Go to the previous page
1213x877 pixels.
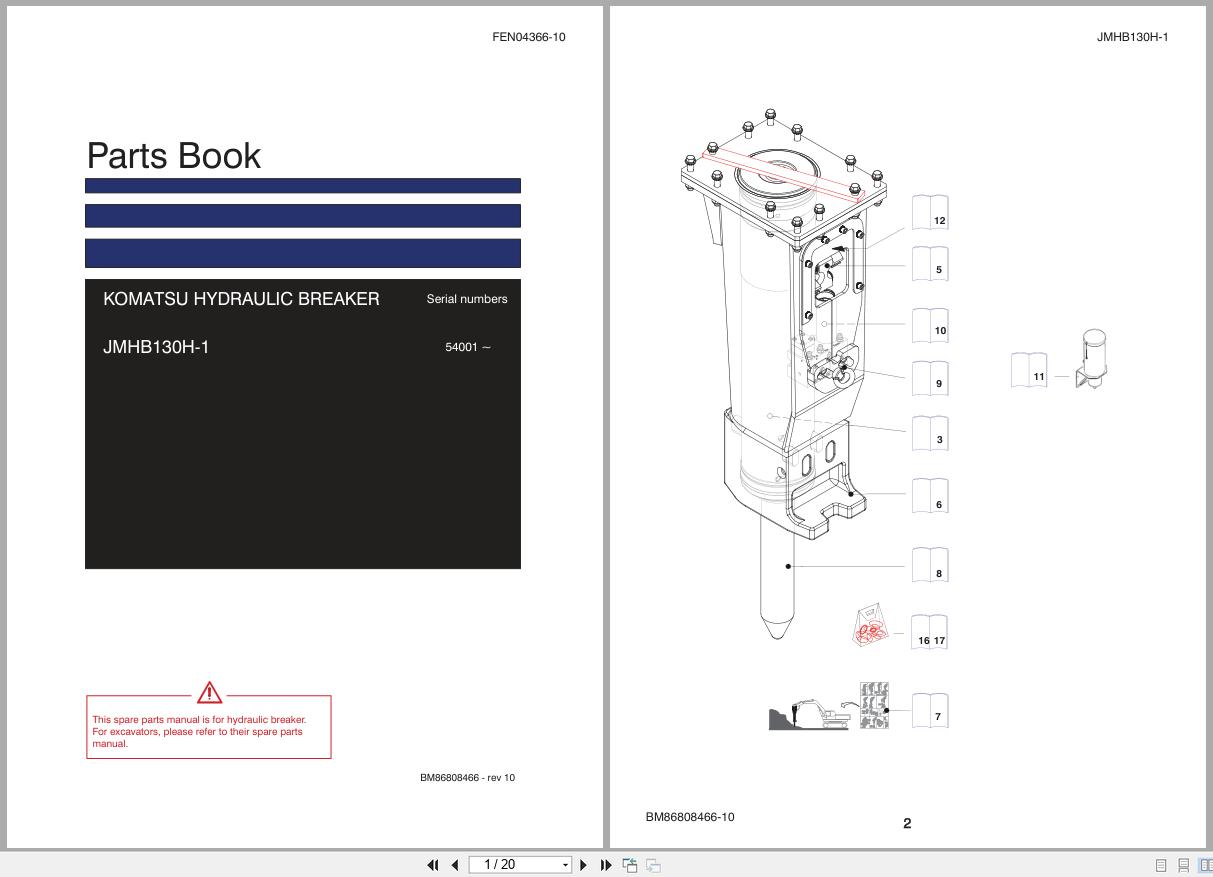(455, 865)
